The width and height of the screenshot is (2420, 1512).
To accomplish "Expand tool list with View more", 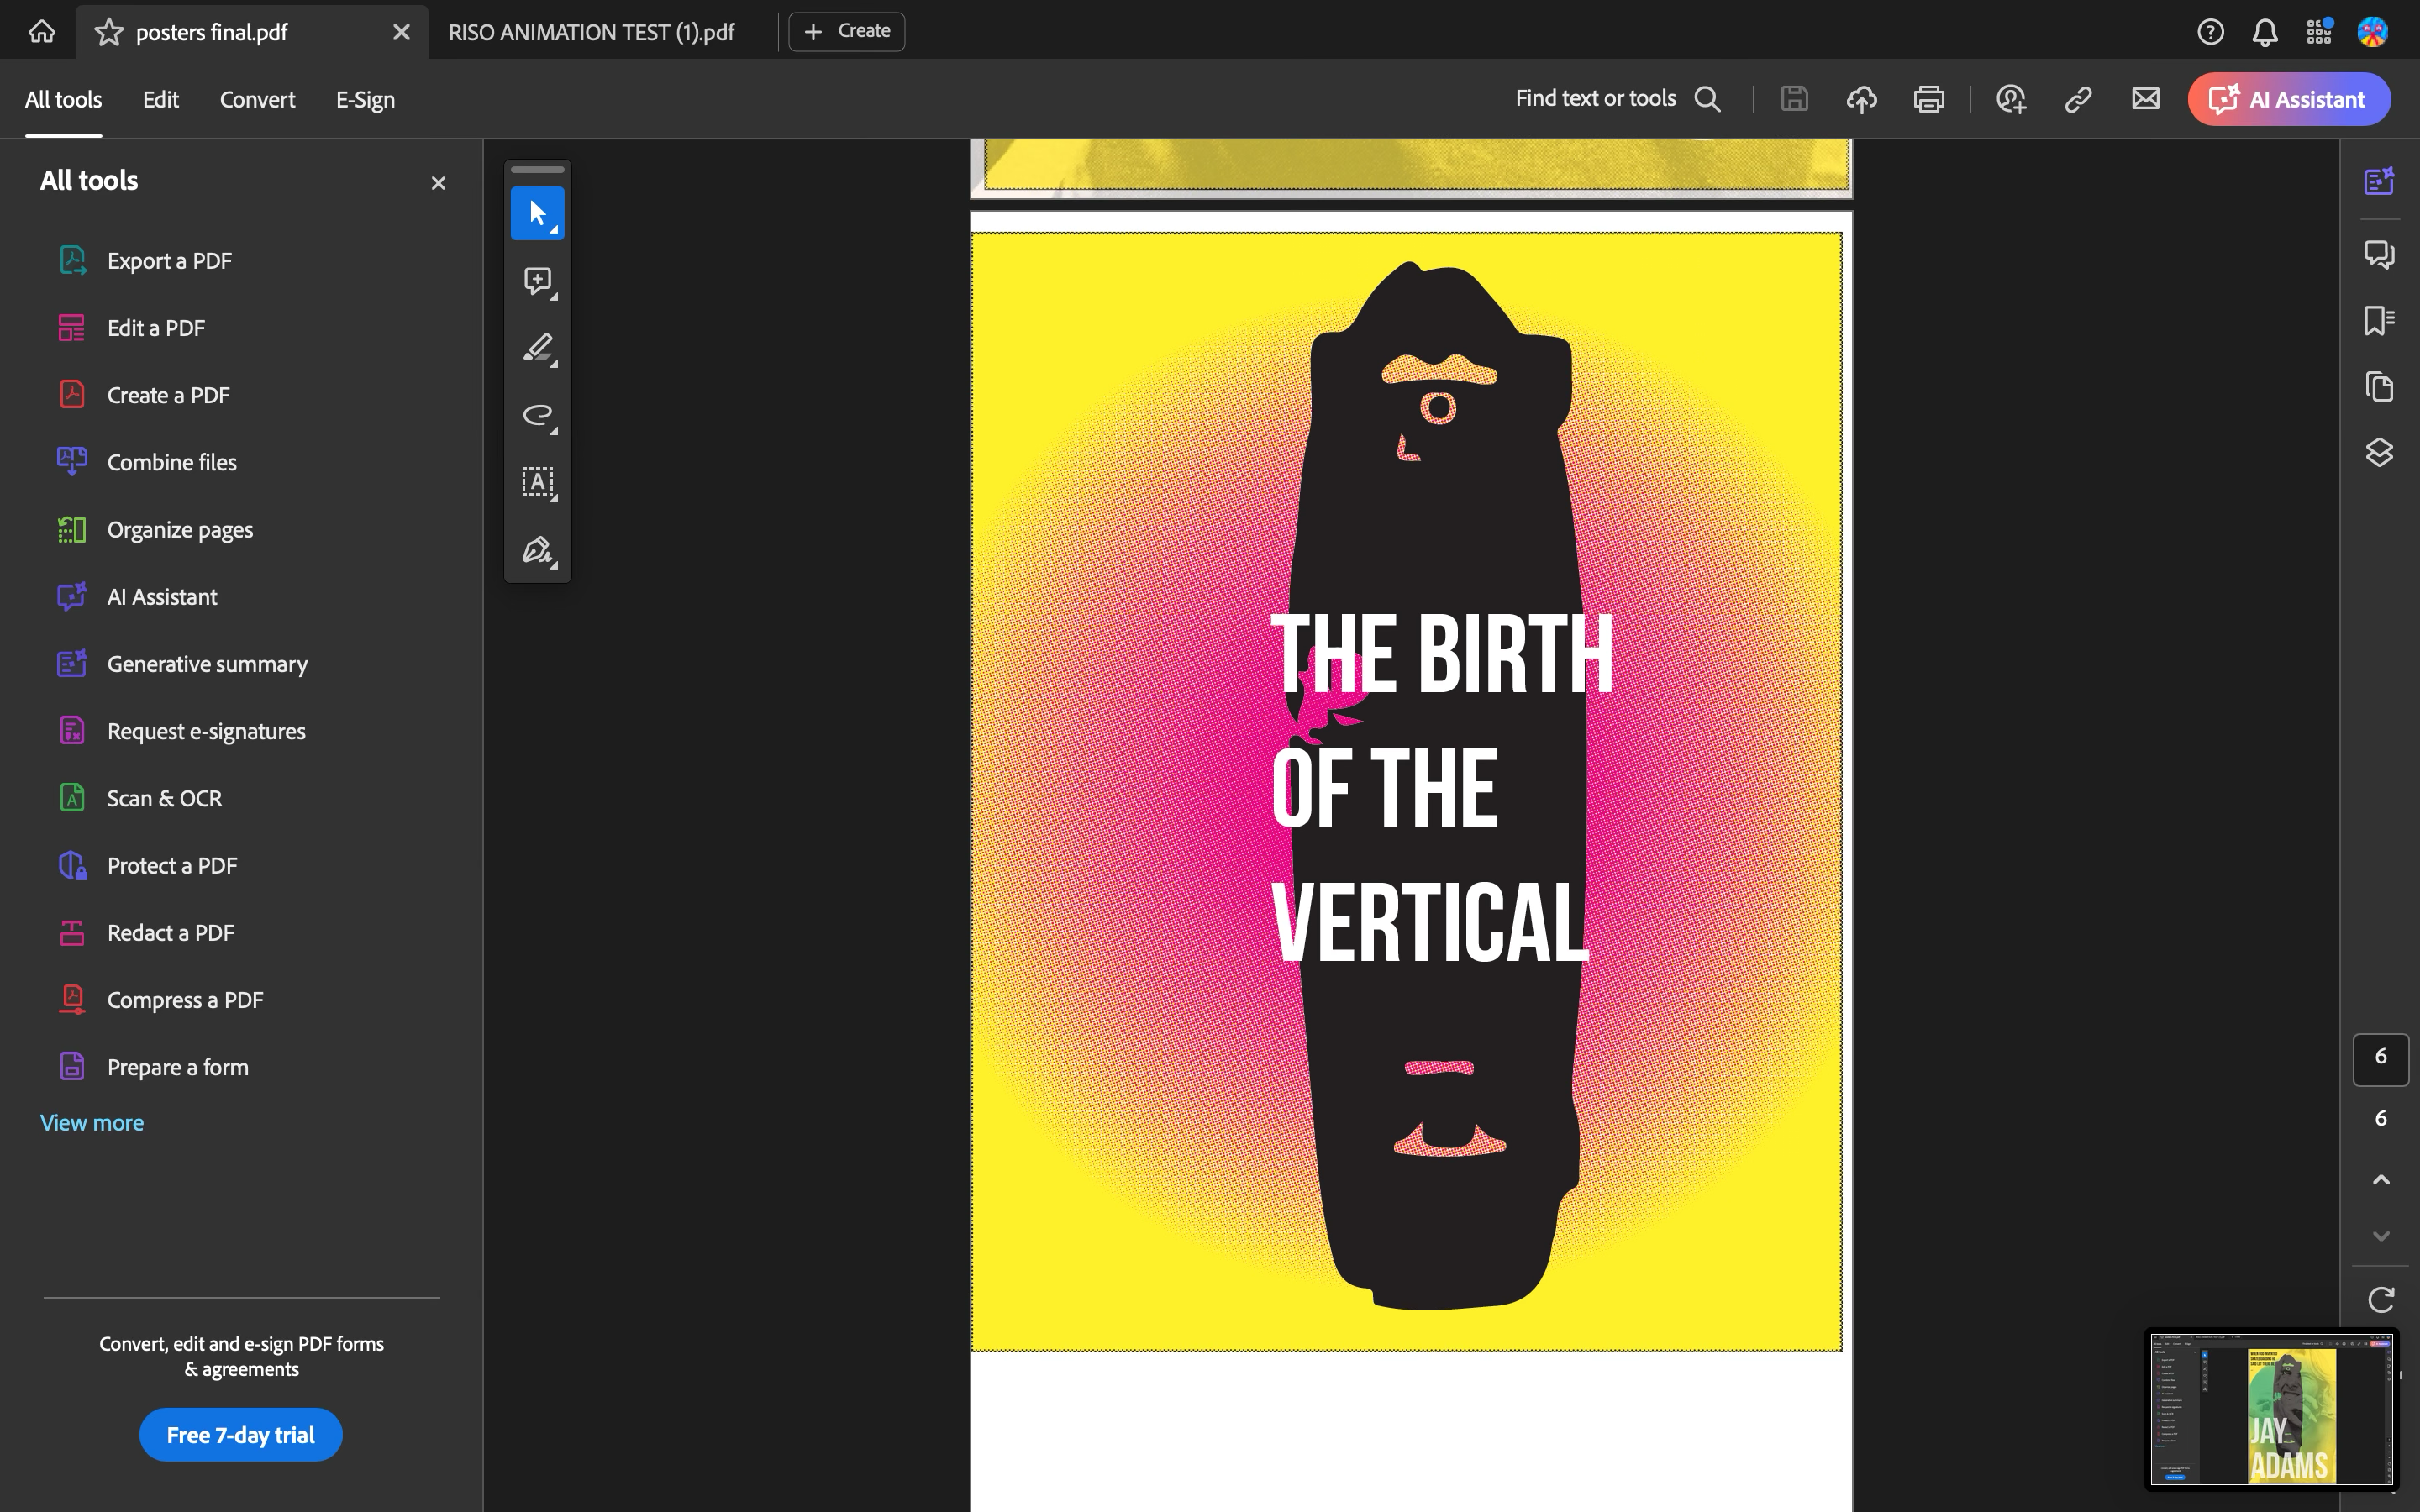I will coord(92,1122).
